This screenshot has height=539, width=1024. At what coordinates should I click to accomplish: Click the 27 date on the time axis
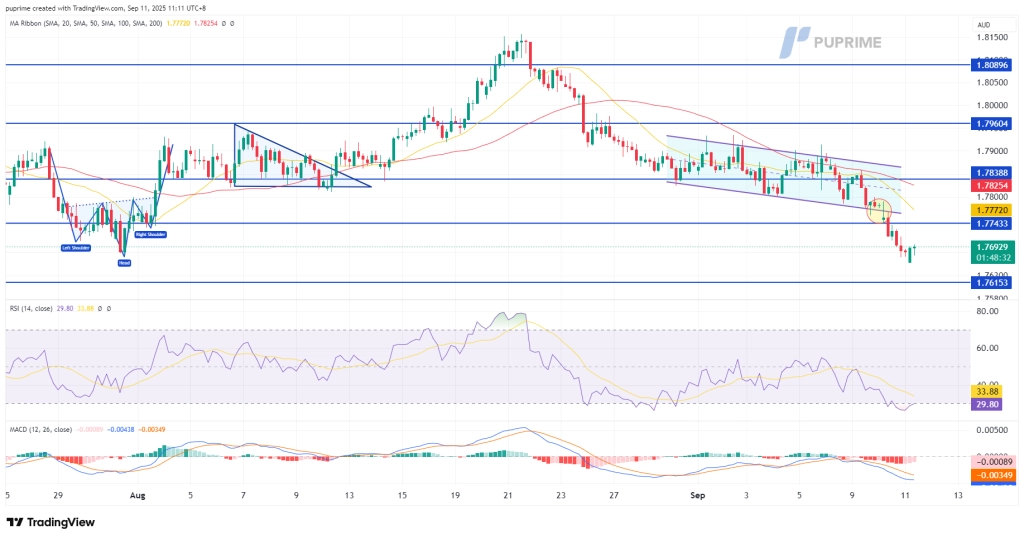614,496
